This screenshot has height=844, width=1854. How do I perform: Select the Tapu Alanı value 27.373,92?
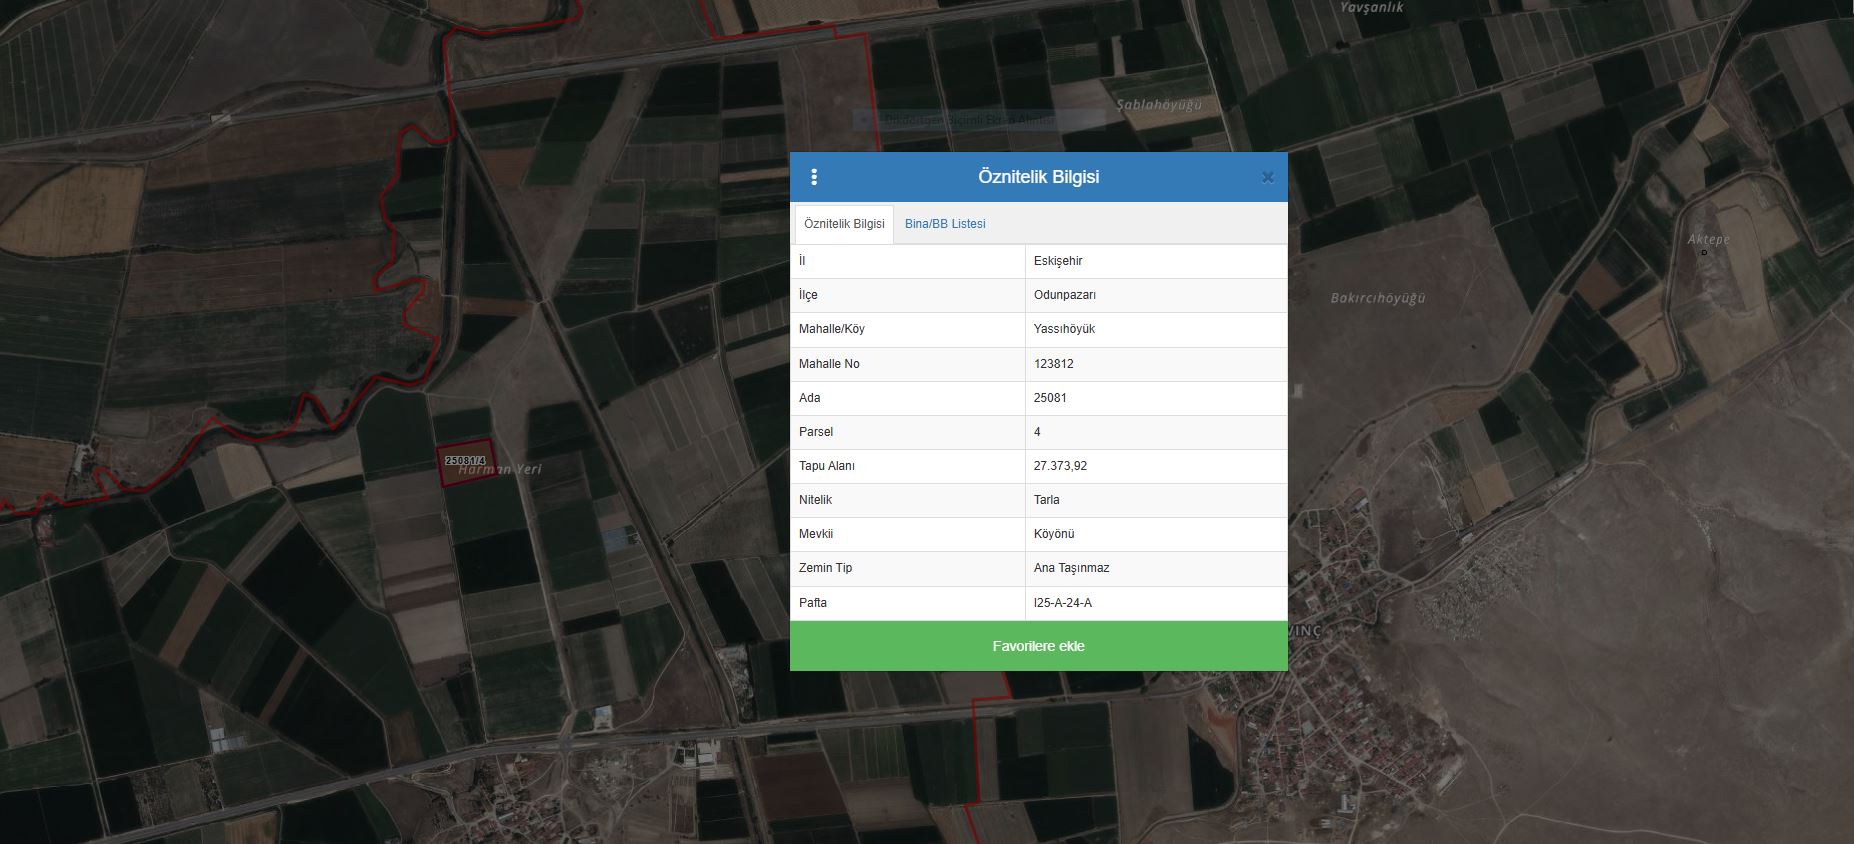coord(1060,466)
